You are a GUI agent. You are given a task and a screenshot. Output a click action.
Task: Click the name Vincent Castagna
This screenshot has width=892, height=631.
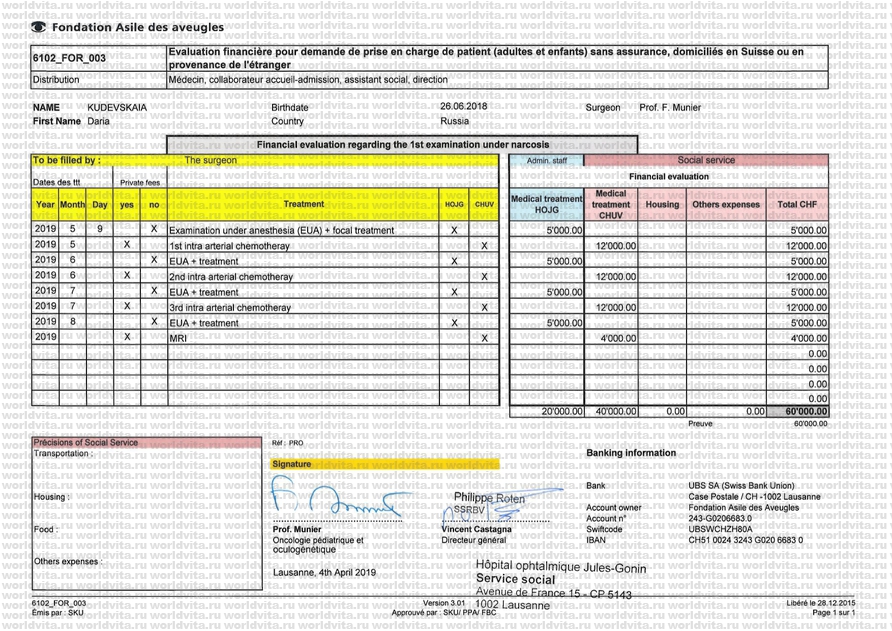476,529
